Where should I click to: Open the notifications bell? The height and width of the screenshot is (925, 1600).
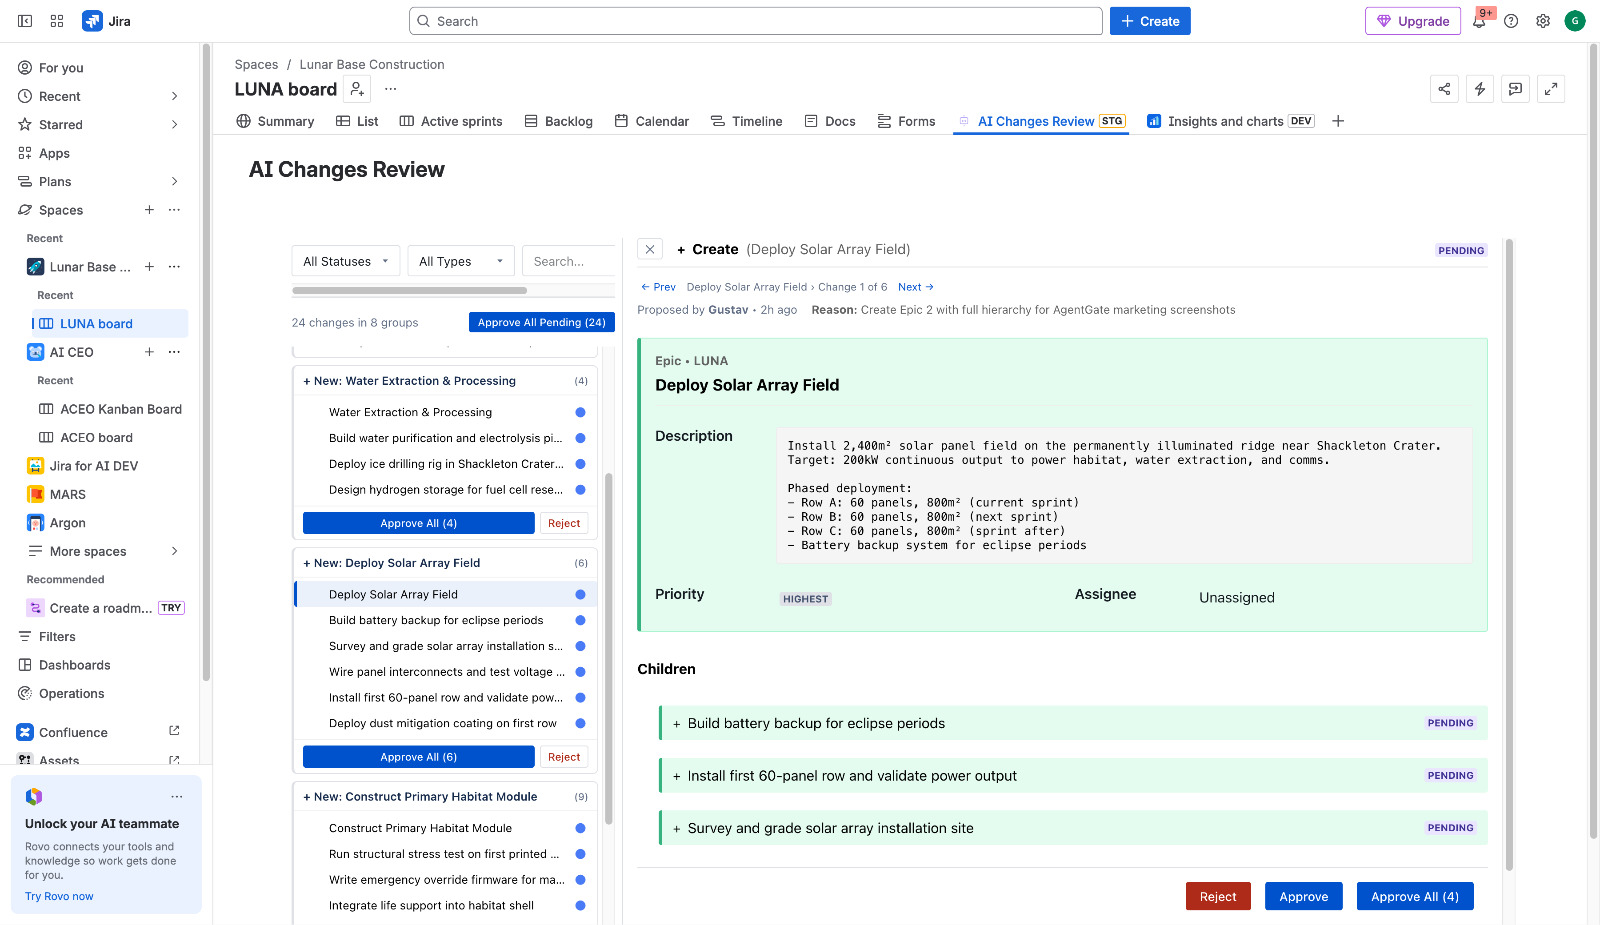1479,21
